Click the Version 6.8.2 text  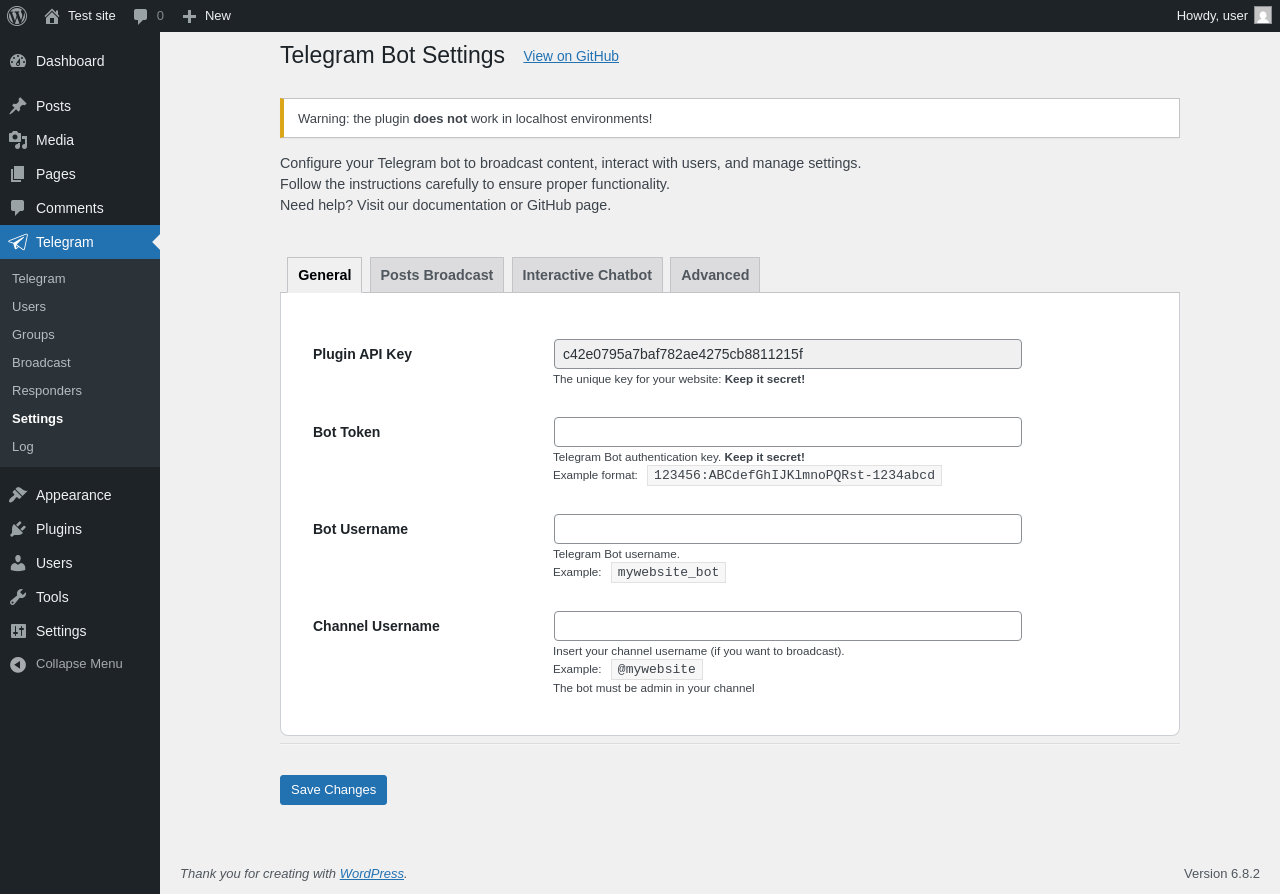tap(1222, 873)
